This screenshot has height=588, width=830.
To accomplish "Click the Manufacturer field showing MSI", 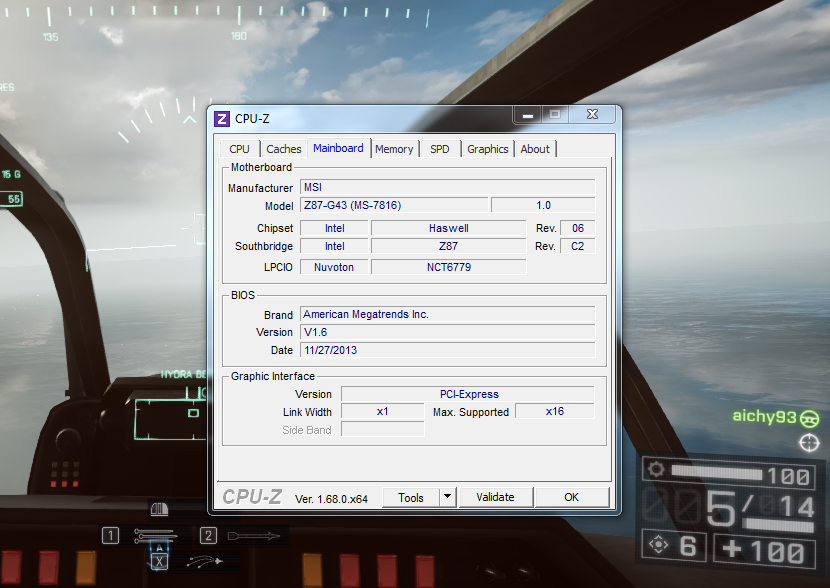I will click(x=448, y=187).
